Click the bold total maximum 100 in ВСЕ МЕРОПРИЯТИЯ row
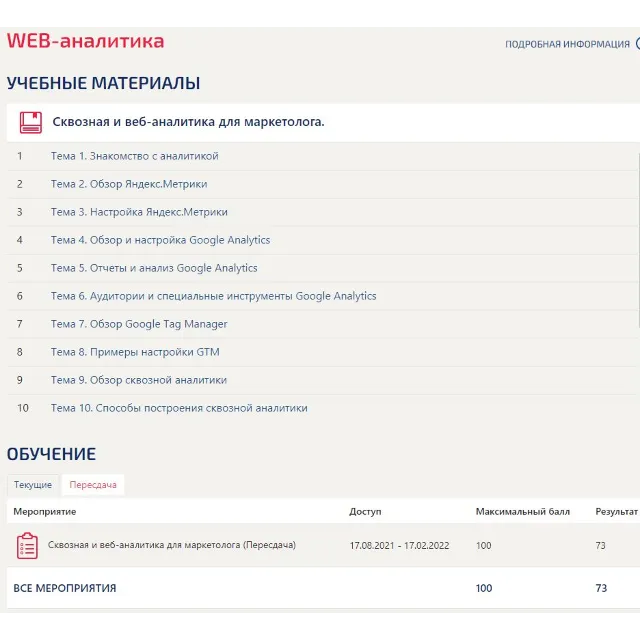 (x=484, y=588)
